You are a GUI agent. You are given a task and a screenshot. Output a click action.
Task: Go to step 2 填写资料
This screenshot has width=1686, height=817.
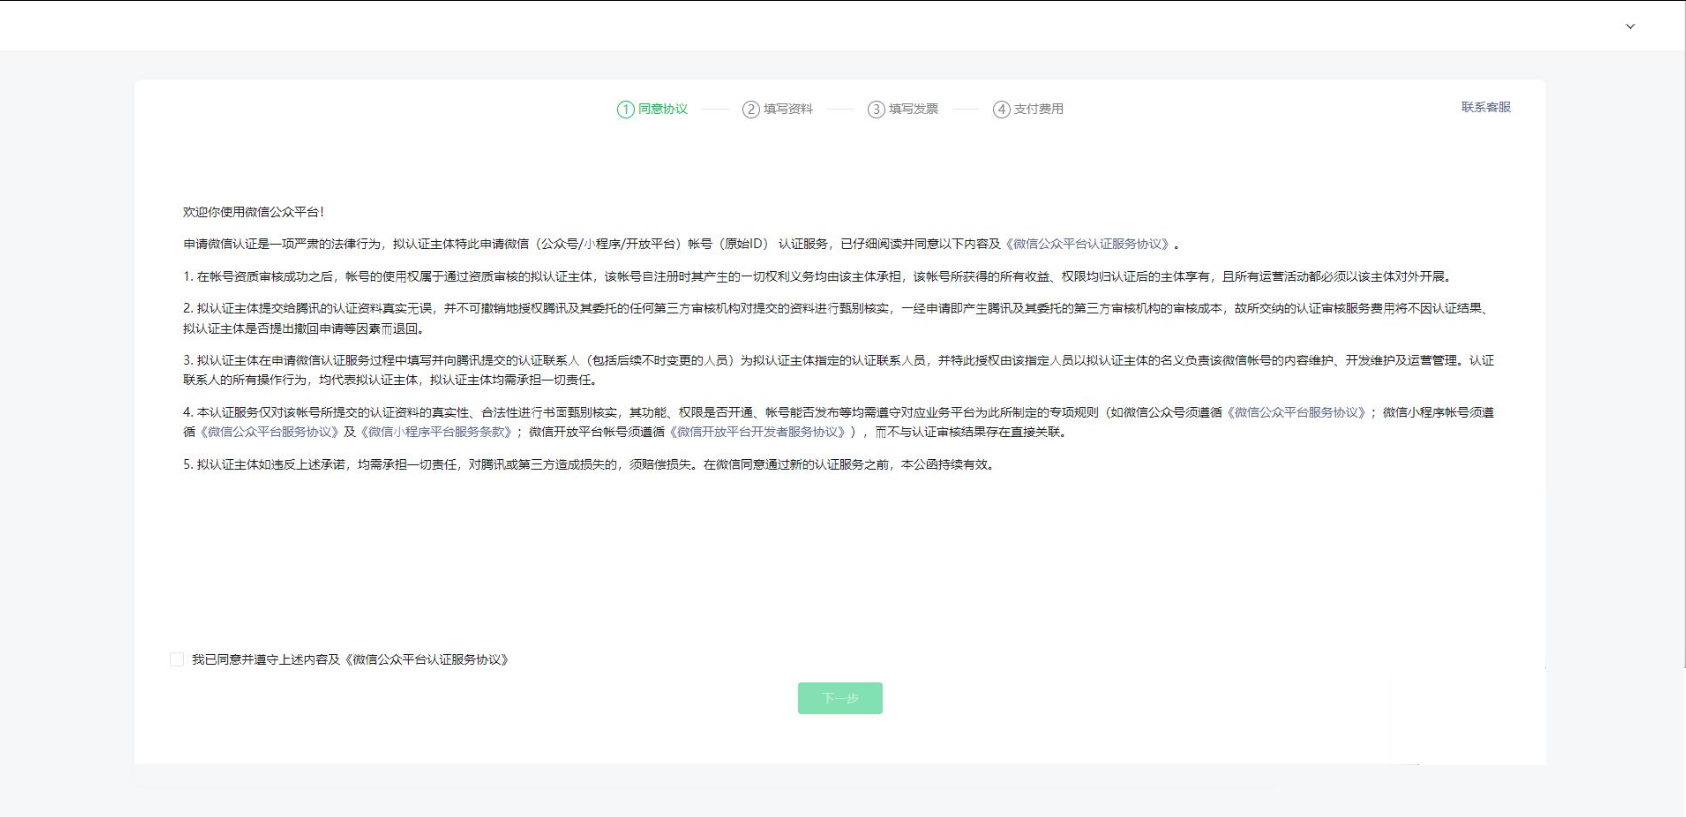777,109
